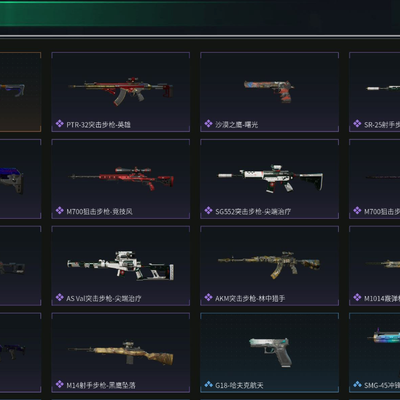Choose the wooden M14 rifle image

(x=121, y=353)
